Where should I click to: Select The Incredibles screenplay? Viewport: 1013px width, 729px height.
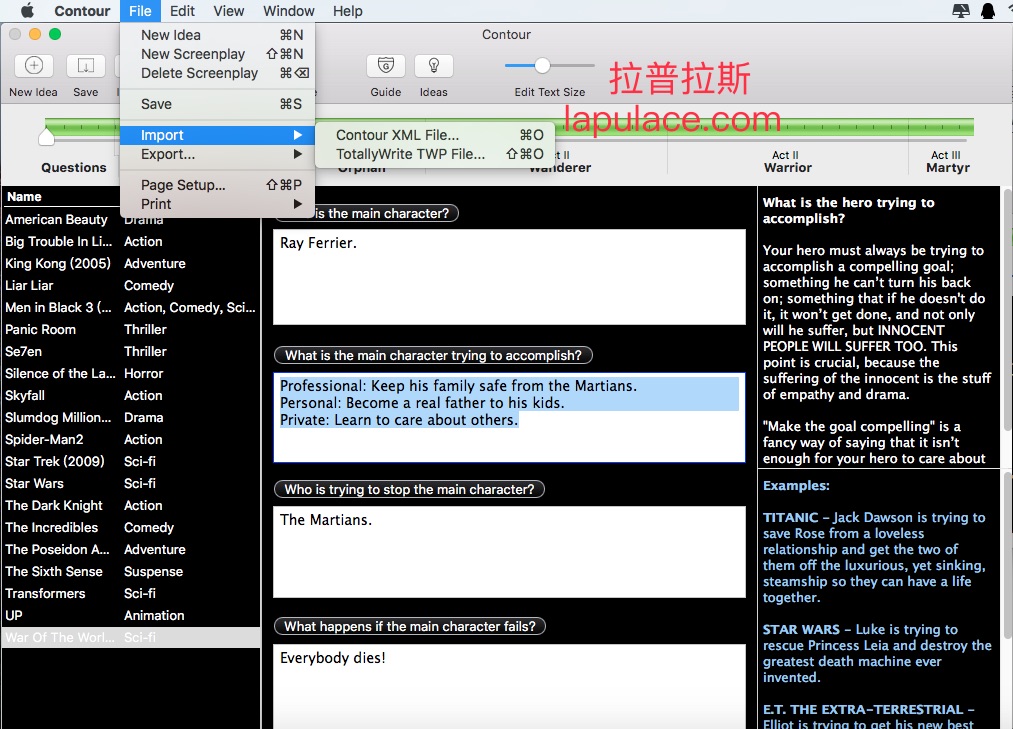coord(131,527)
